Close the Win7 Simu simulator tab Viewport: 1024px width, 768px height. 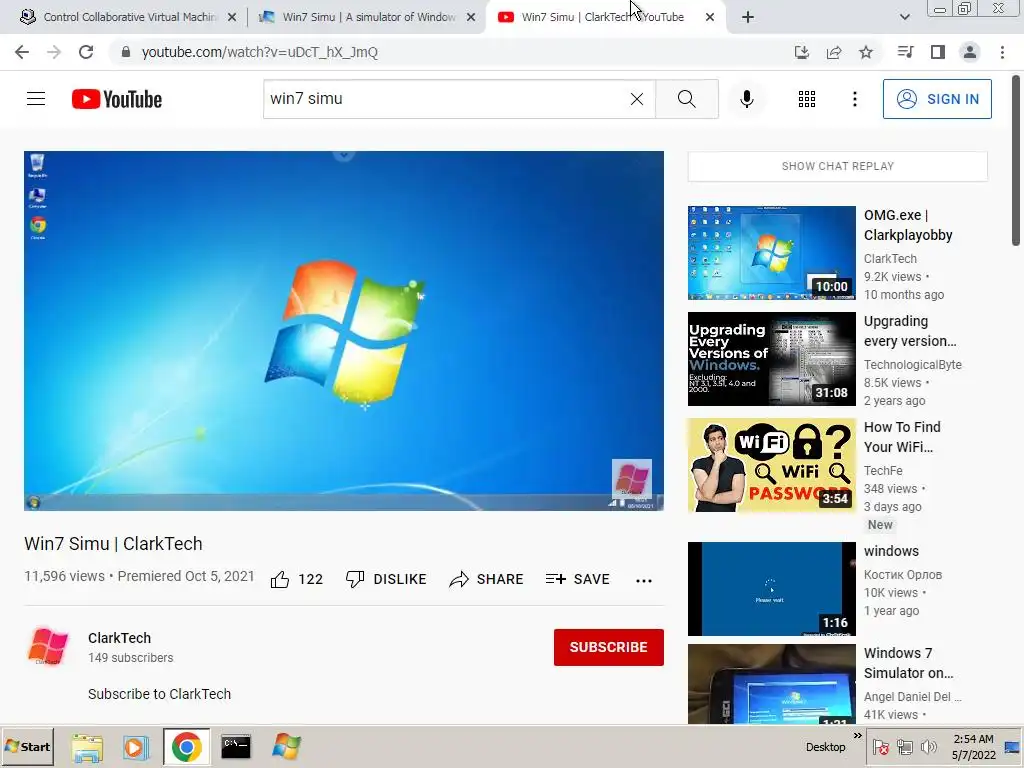click(471, 17)
